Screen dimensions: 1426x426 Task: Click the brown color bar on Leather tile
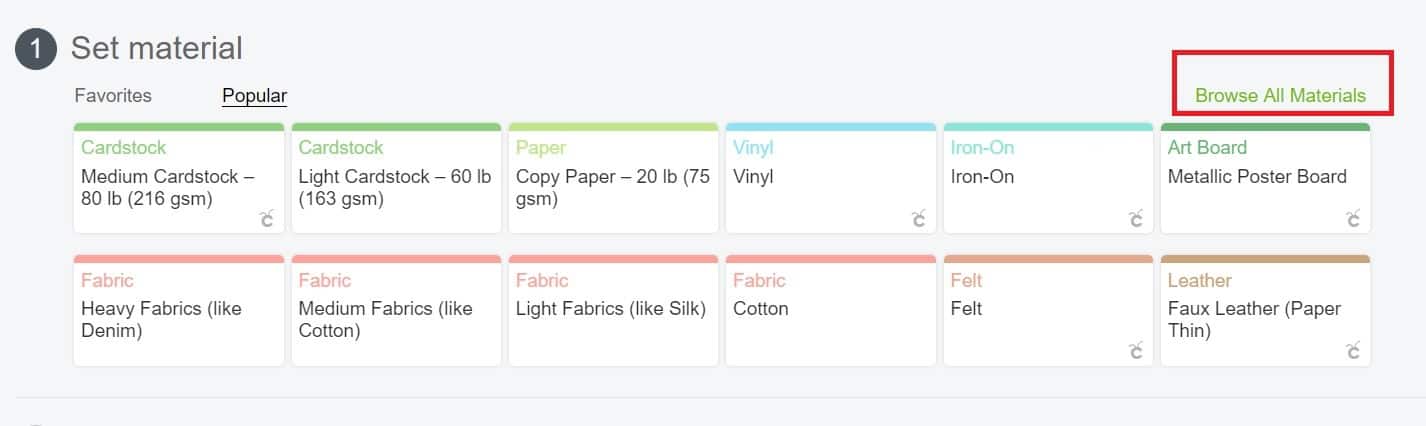tap(1265, 259)
